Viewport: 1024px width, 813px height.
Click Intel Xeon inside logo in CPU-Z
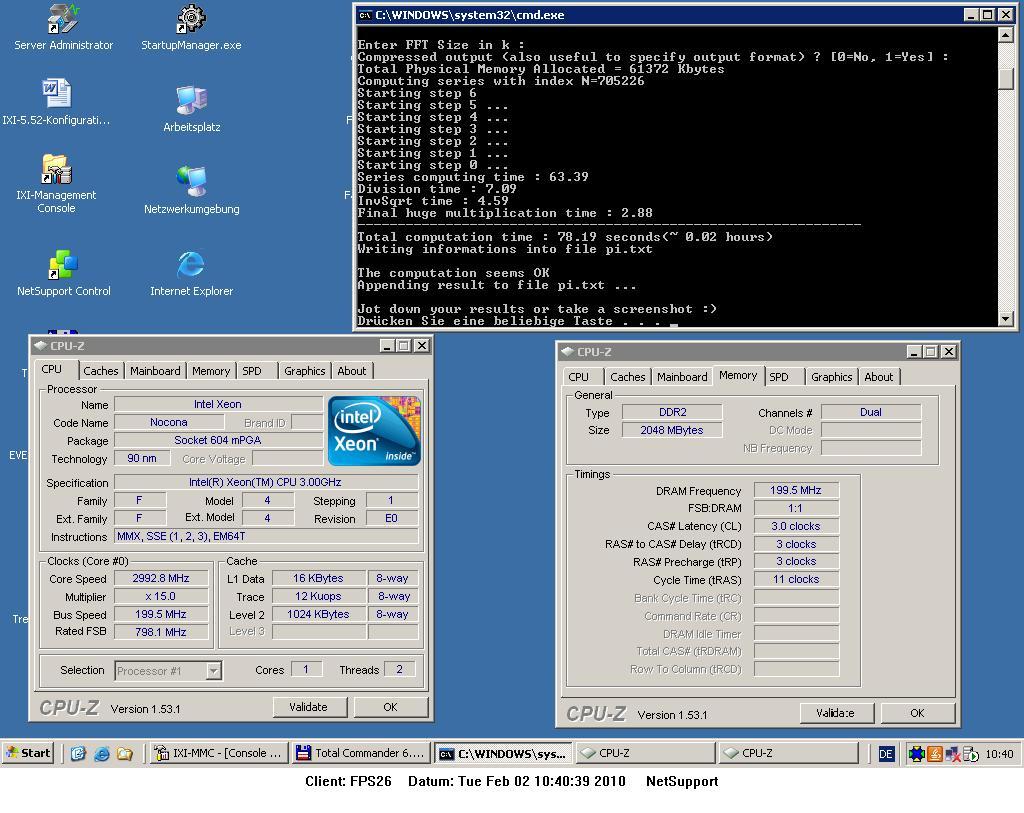pos(374,430)
